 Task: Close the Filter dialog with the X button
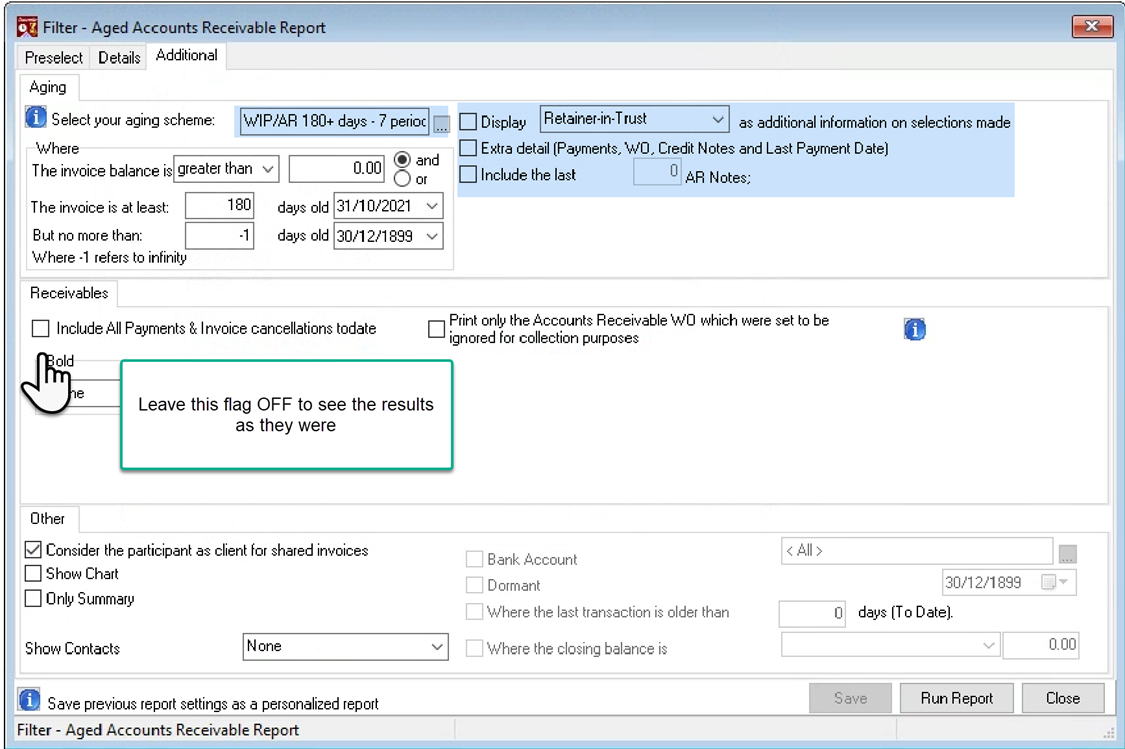click(x=1092, y=27)
